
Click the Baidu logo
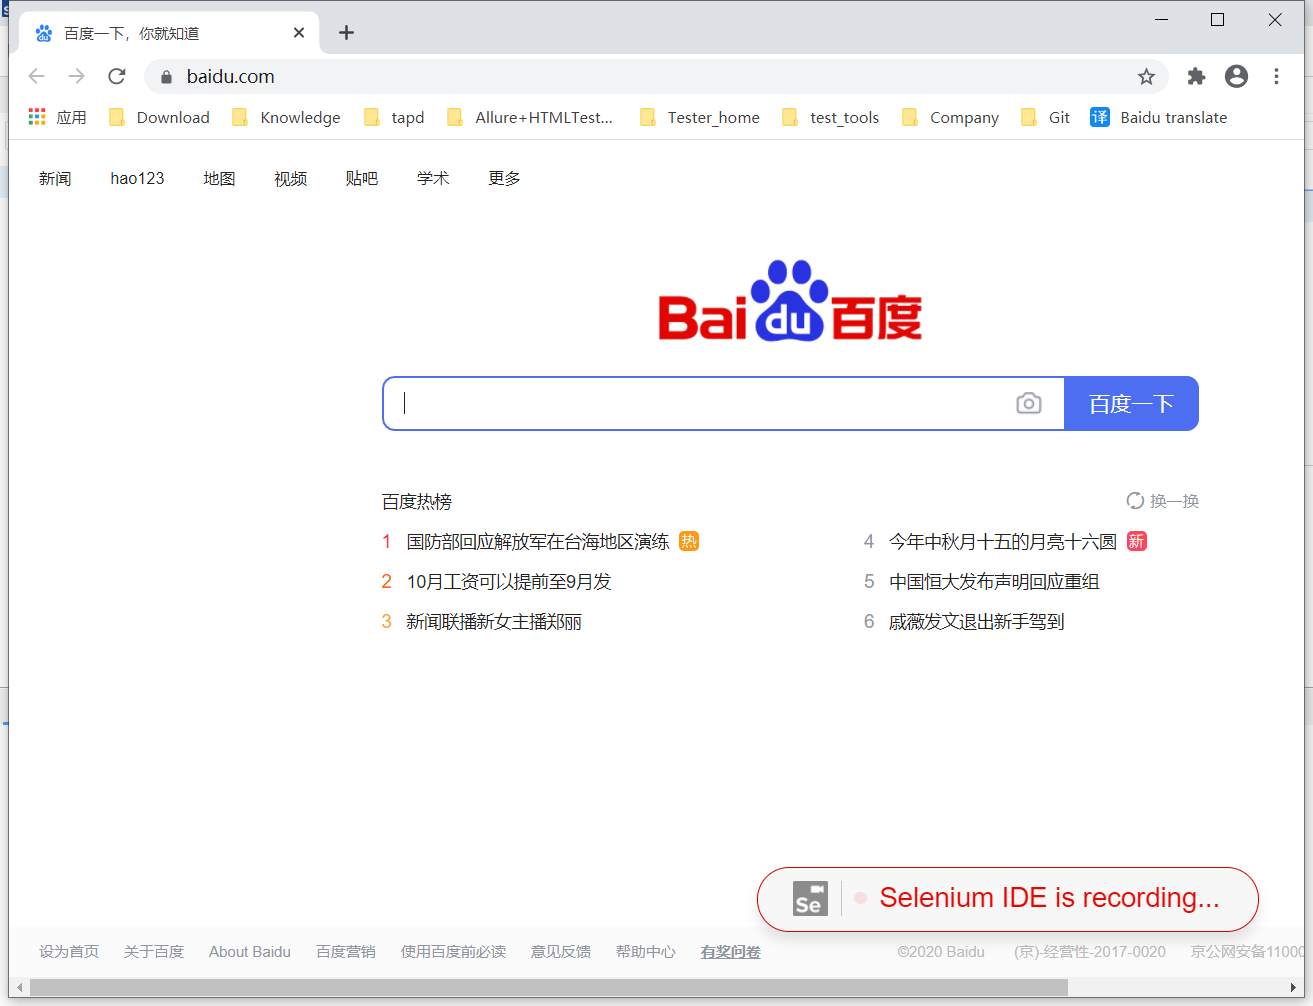pos(790,301)
